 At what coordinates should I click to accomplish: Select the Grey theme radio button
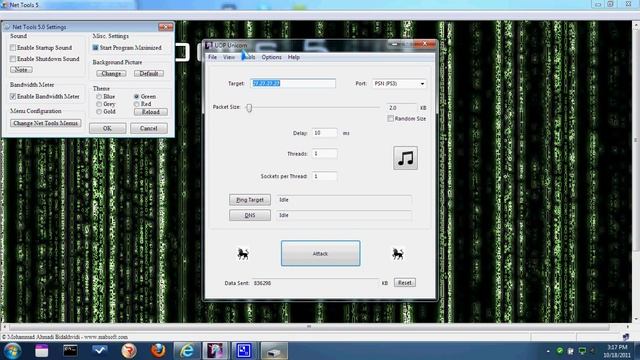point(99,104)
